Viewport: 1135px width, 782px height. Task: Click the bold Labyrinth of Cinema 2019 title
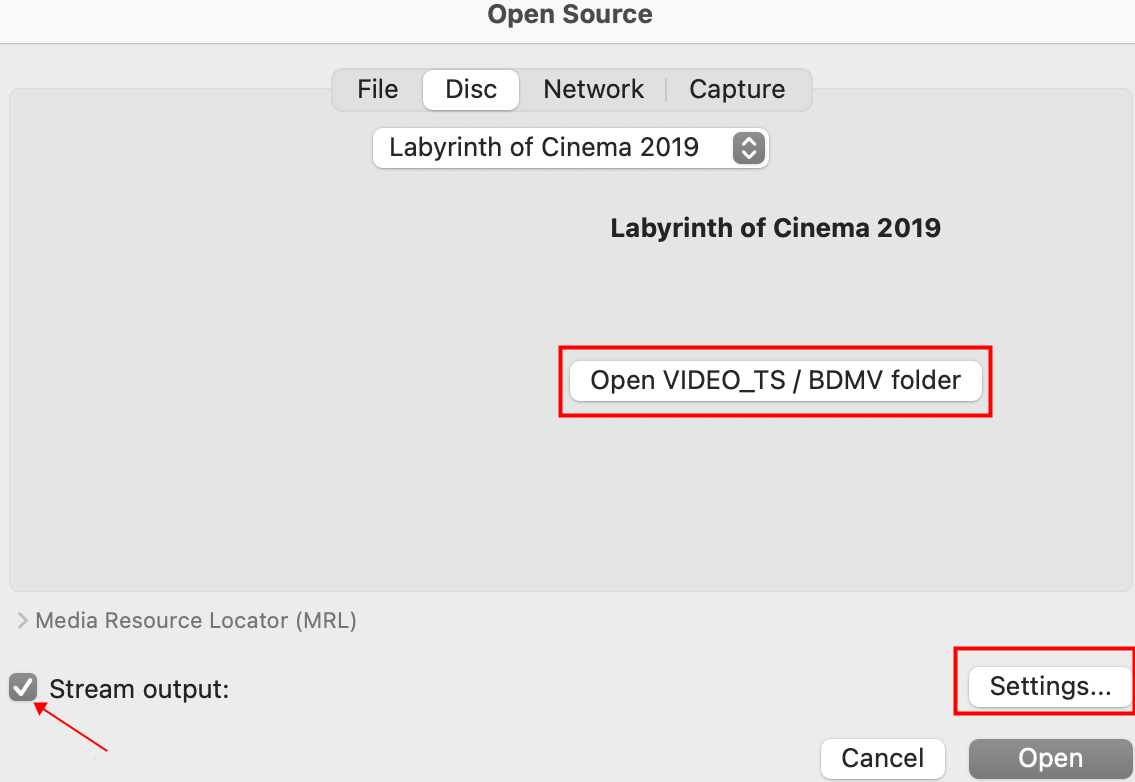click(x=775, y=228)
